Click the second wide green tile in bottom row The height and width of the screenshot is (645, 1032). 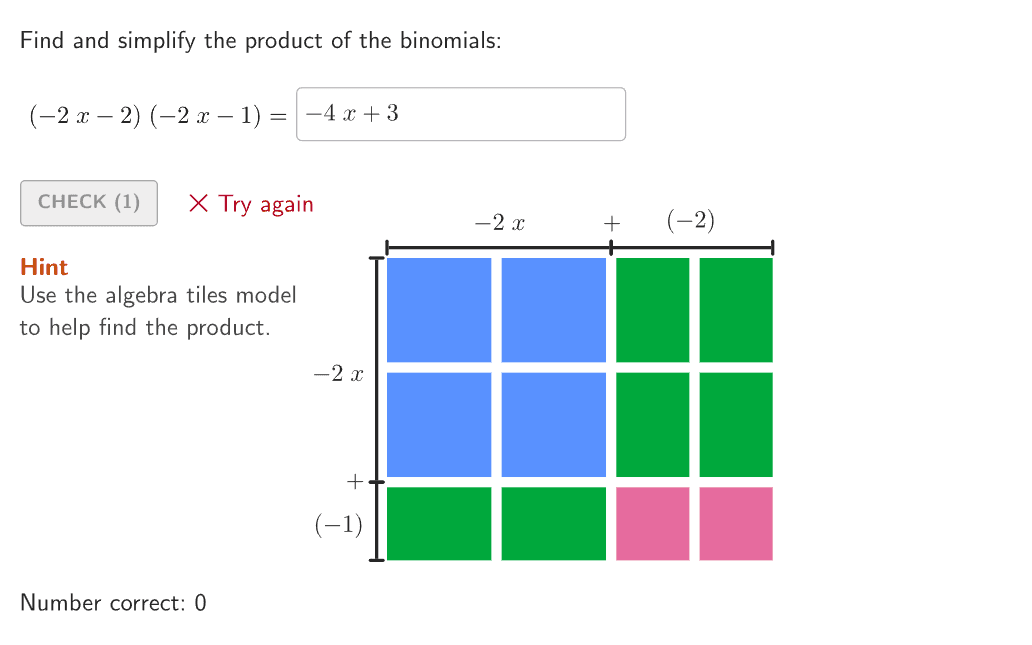[554, 524]
